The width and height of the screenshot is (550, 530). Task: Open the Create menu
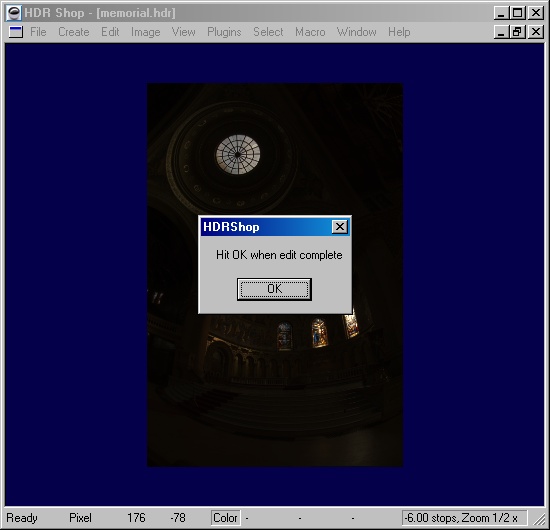74,32
